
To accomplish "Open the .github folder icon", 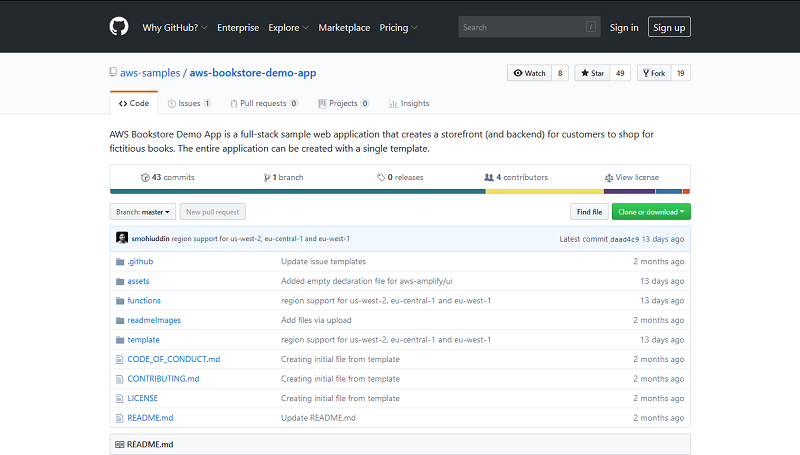I will pos(120,262).
